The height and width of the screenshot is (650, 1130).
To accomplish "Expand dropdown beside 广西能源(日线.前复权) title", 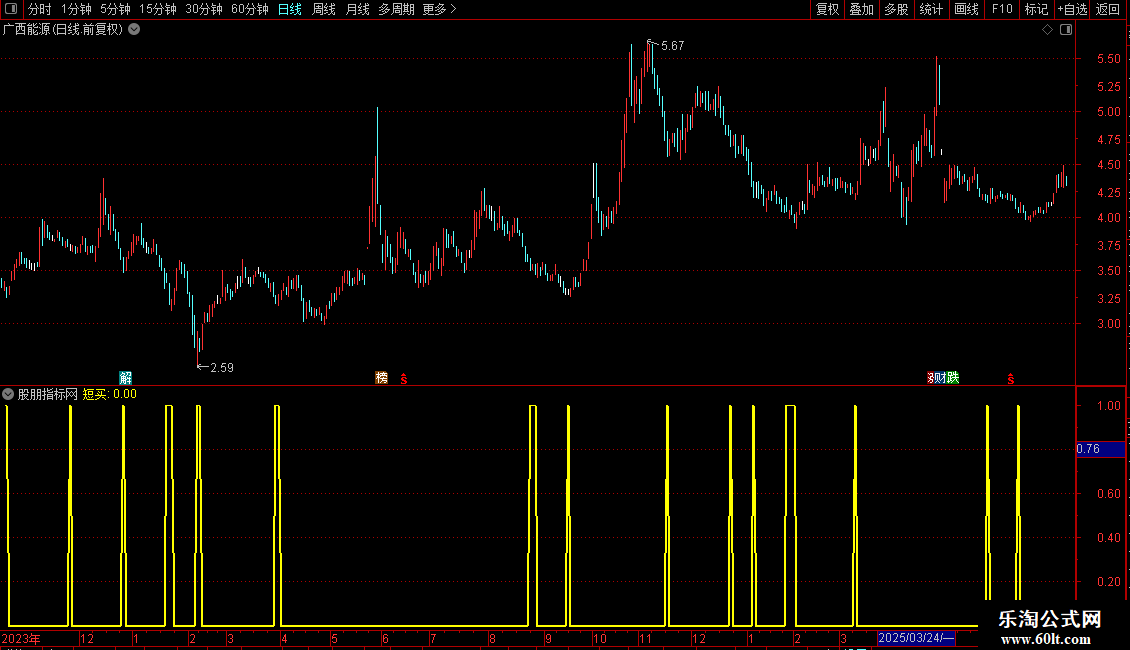I will [134, 30].
